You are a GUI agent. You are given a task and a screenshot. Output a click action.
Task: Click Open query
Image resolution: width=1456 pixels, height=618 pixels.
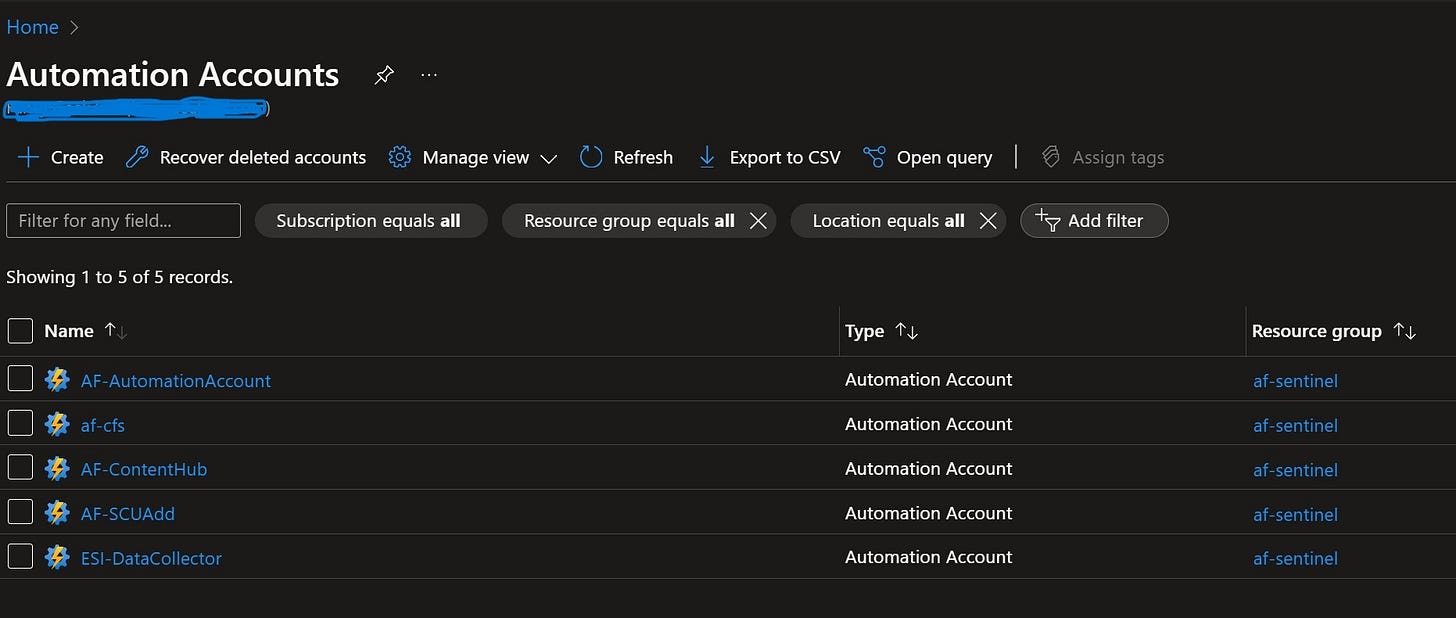click(928, 157)
